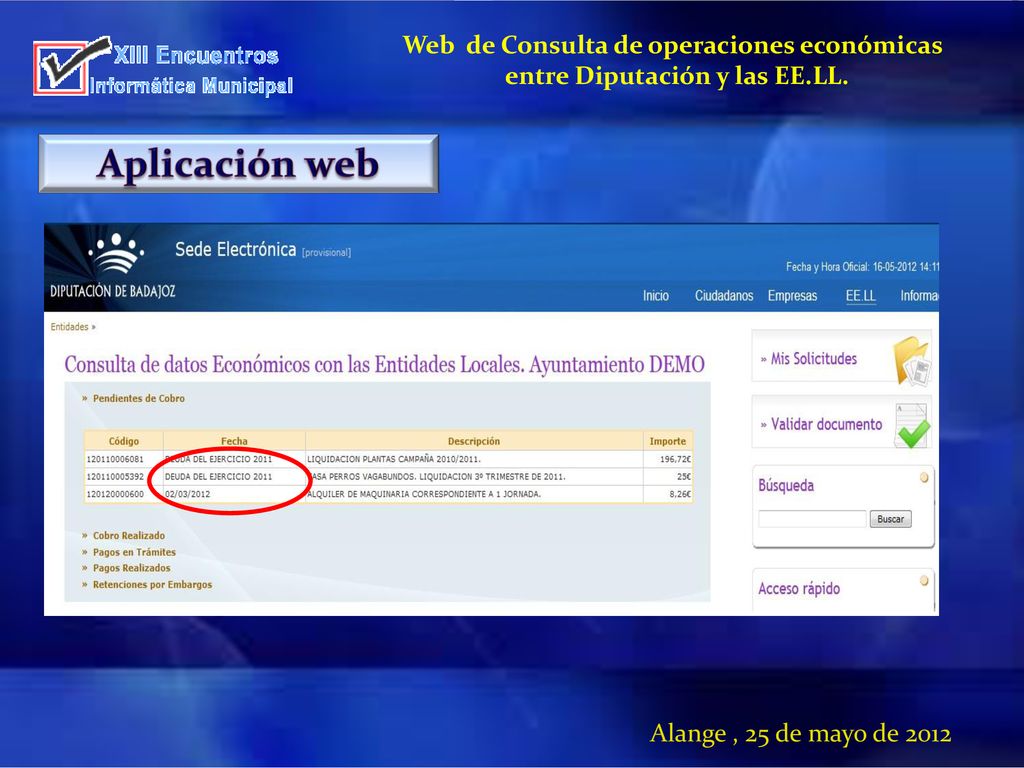Click the XIII Encuentros checkmark logo
The width and height of the screenshot is (1024, 768).
(71, 65)
